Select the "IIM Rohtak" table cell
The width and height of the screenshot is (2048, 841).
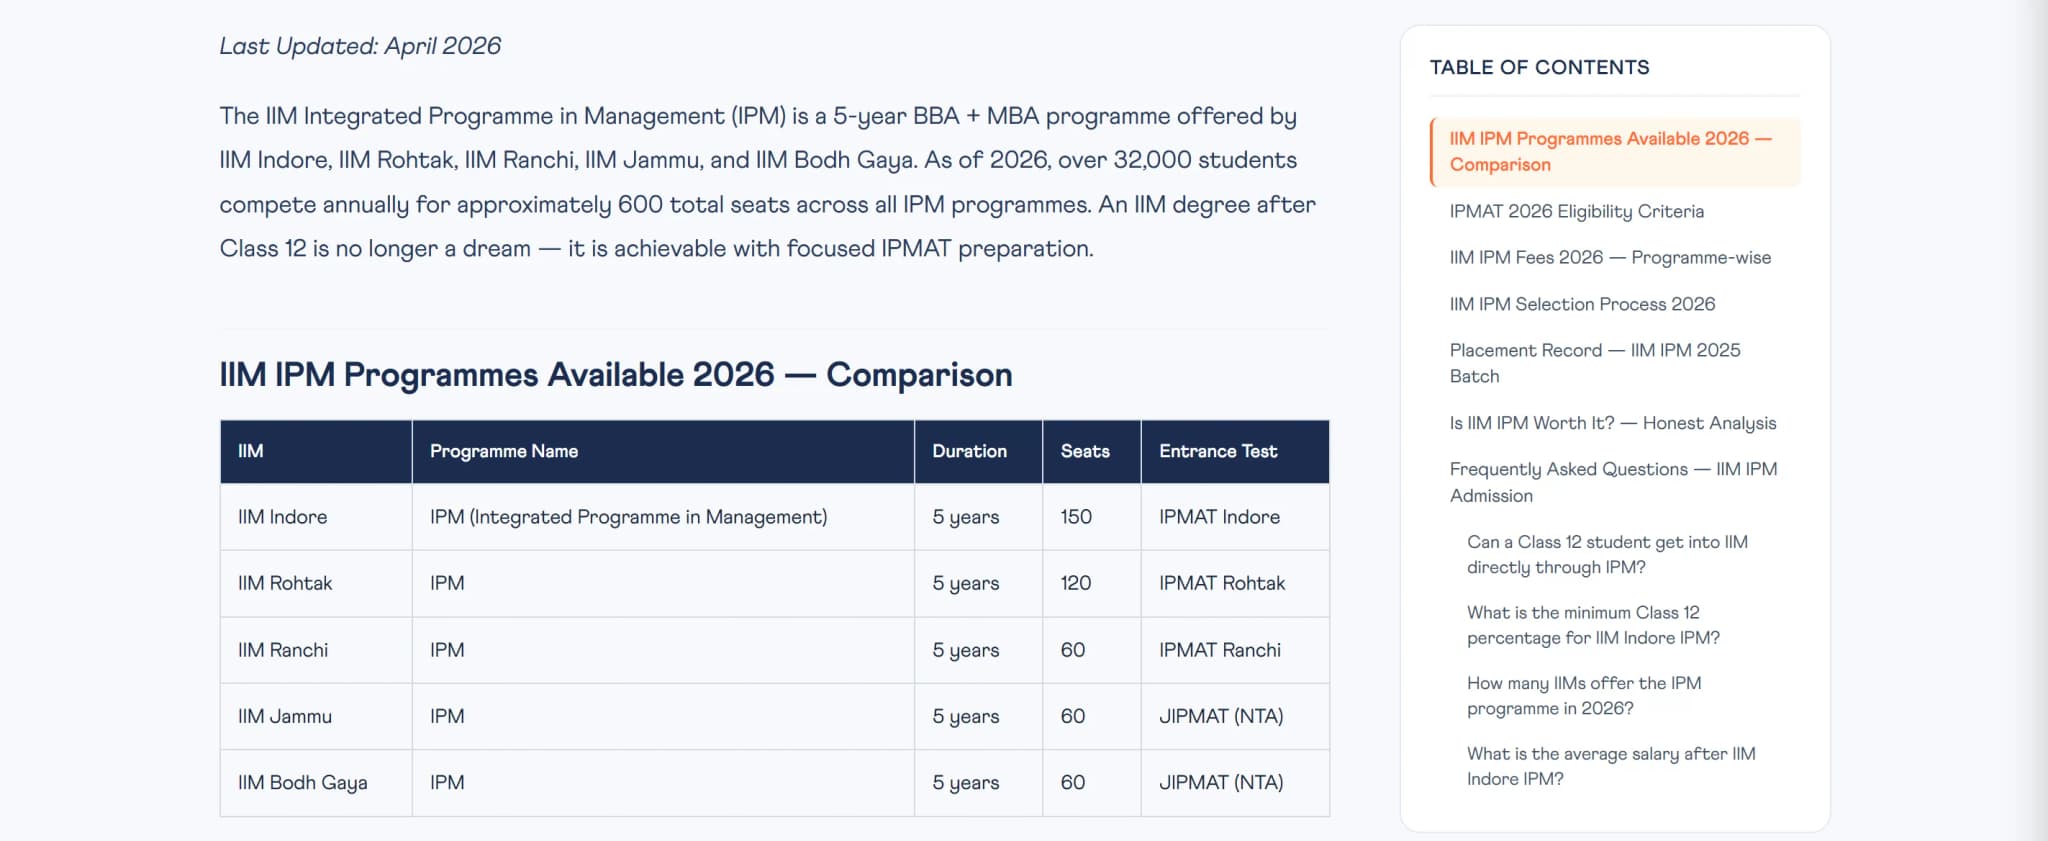(x=316, y=584)
